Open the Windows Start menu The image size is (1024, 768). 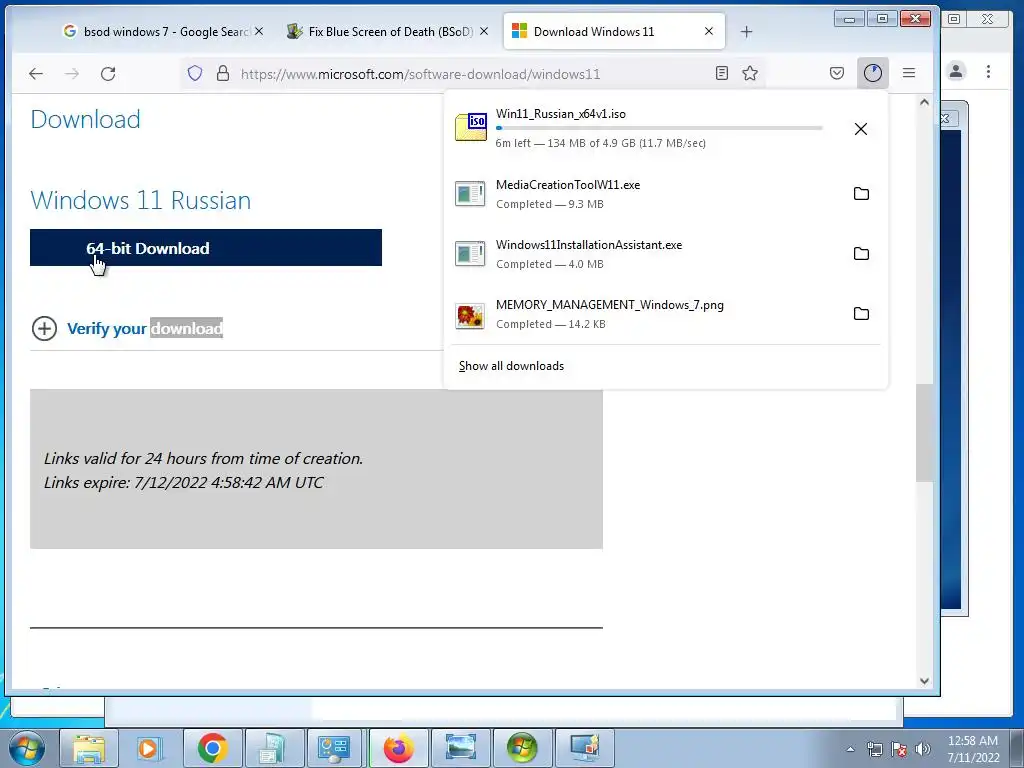(27, 747)
